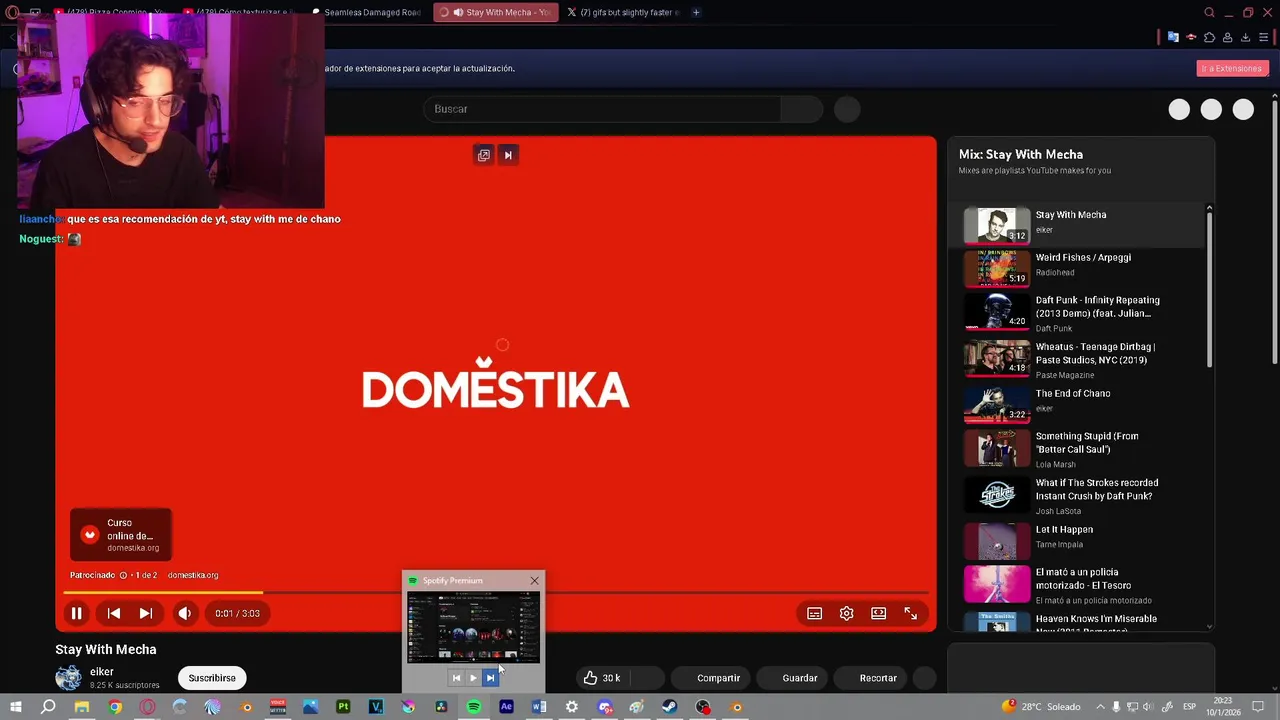Viewport: 1280px width, 720px height.
Task: Open the translate icon in browser toolbar
Action: point(1173,37)
